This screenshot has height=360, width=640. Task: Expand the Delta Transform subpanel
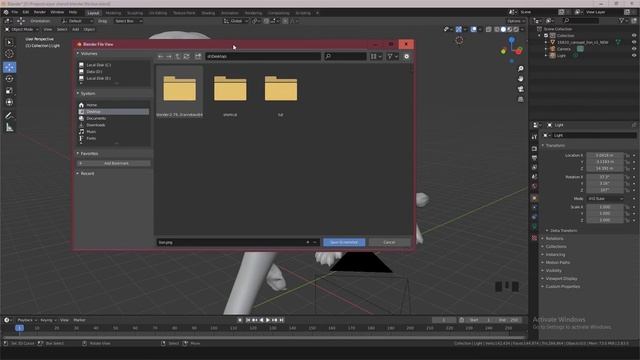[x=563, y=231]
